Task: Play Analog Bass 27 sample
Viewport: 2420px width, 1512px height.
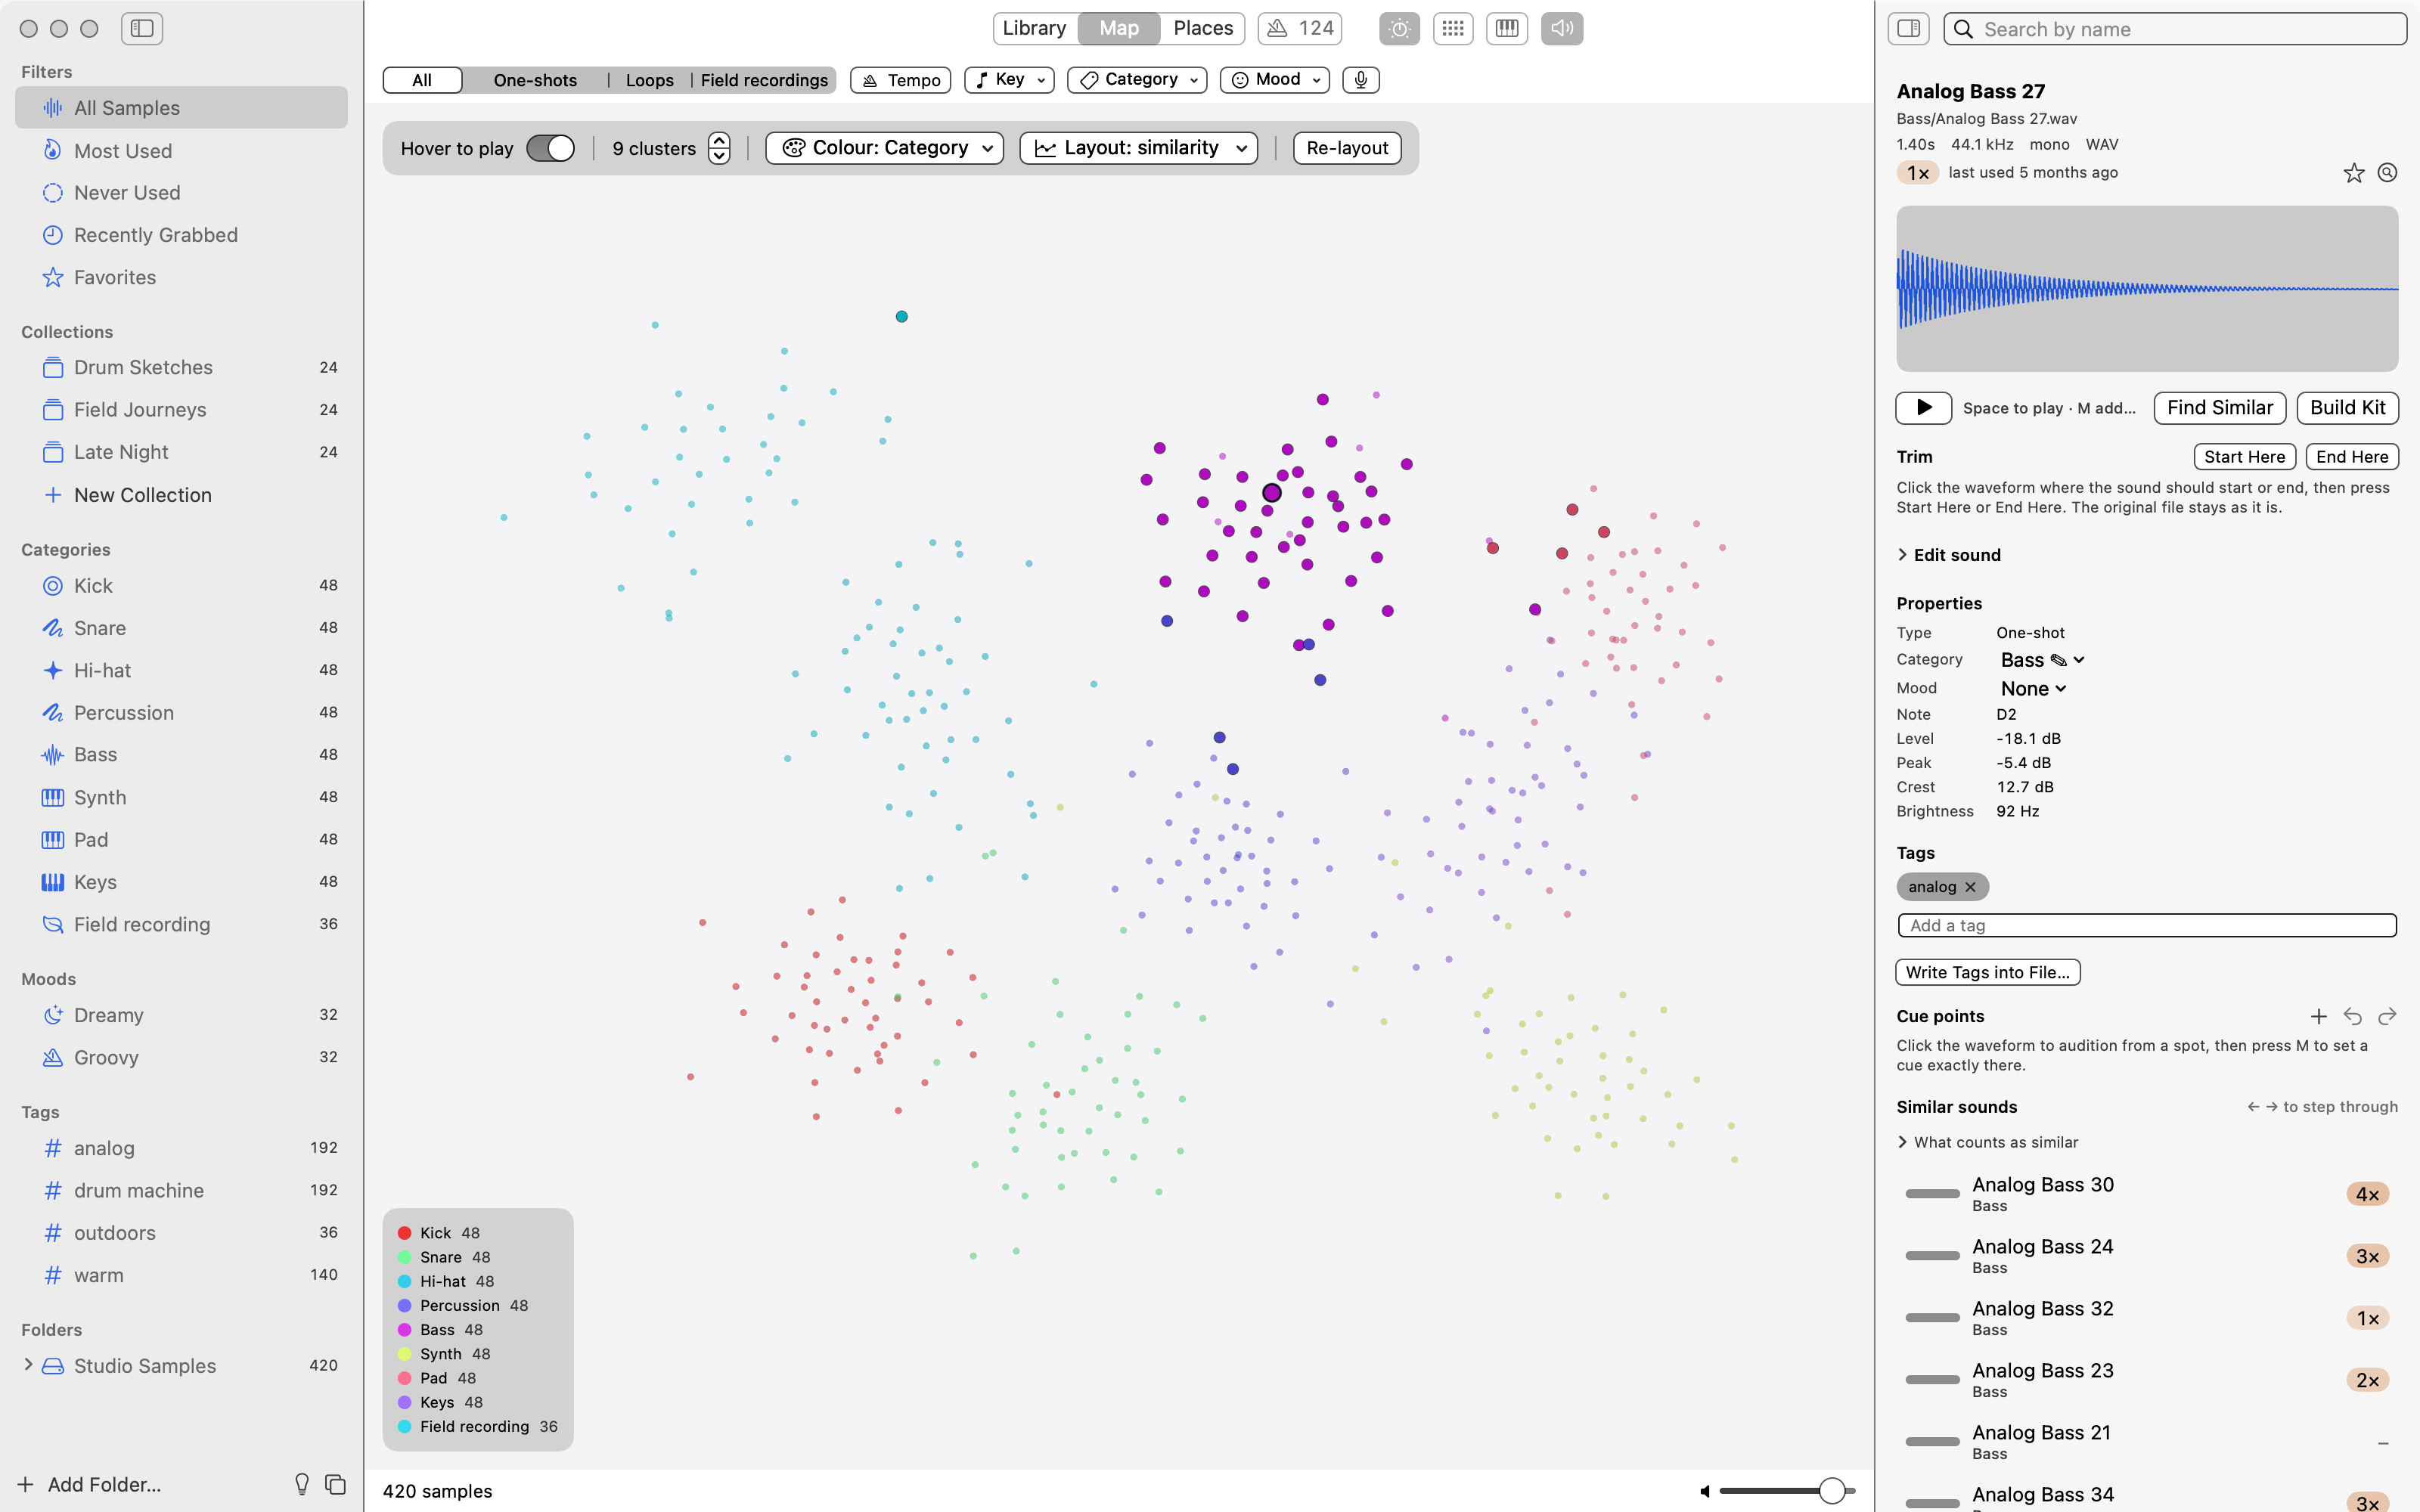Action: tap(1923, 408)
